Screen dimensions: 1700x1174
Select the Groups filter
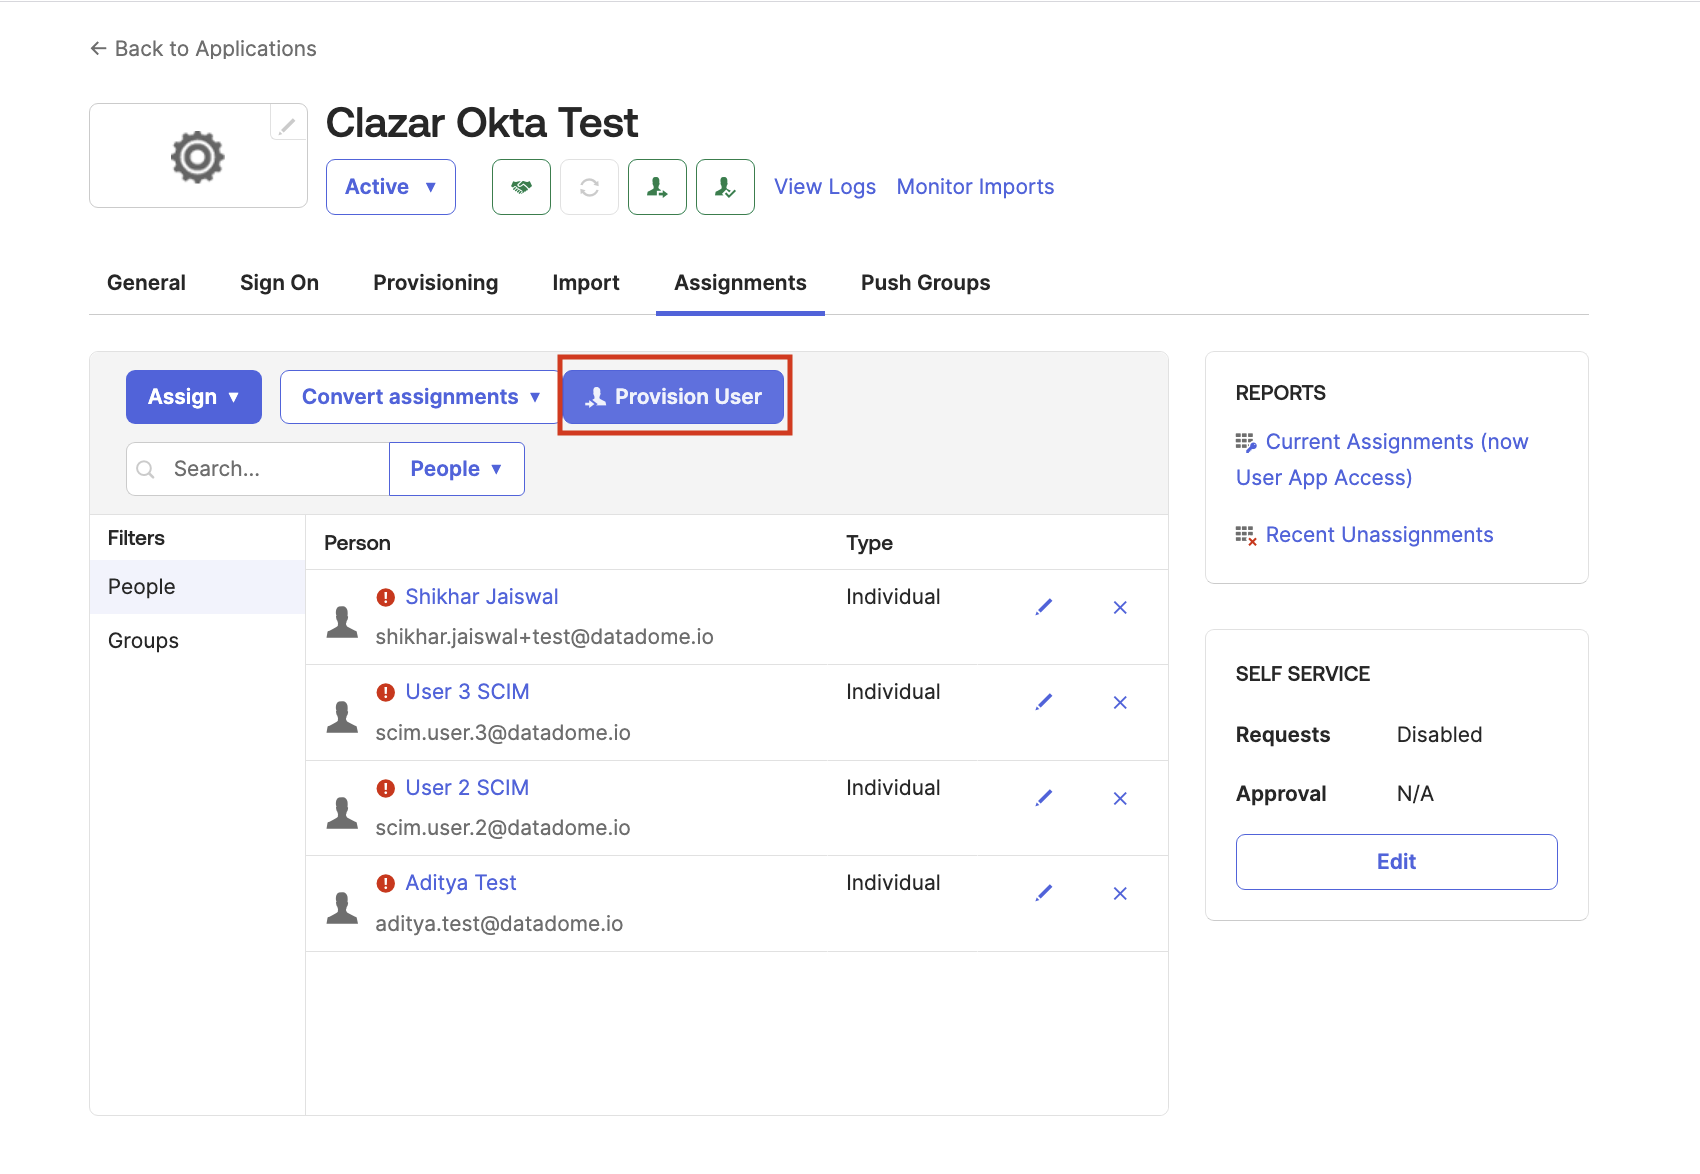pyautogui.click(x=198, y=641)
